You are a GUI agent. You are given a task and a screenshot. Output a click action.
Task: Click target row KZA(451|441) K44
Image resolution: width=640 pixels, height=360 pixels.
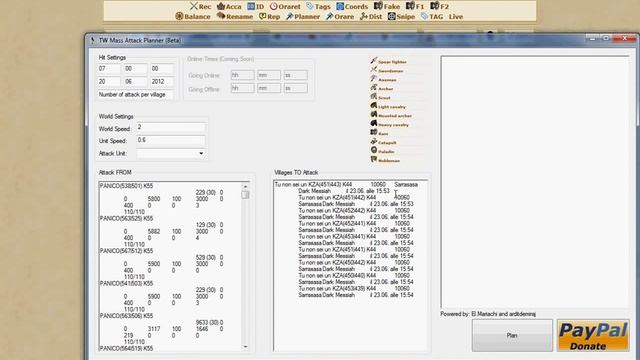354,249
